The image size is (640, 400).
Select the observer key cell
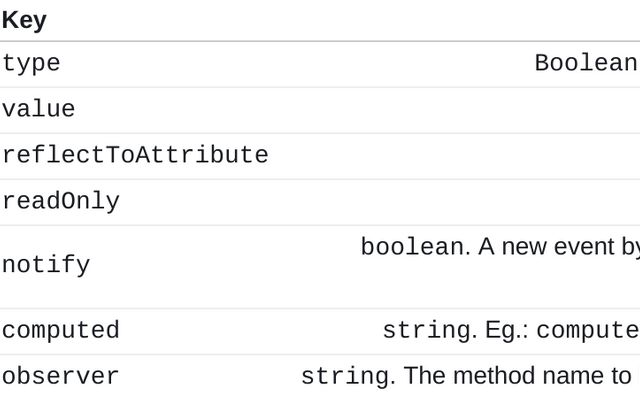tap(60, 377)
